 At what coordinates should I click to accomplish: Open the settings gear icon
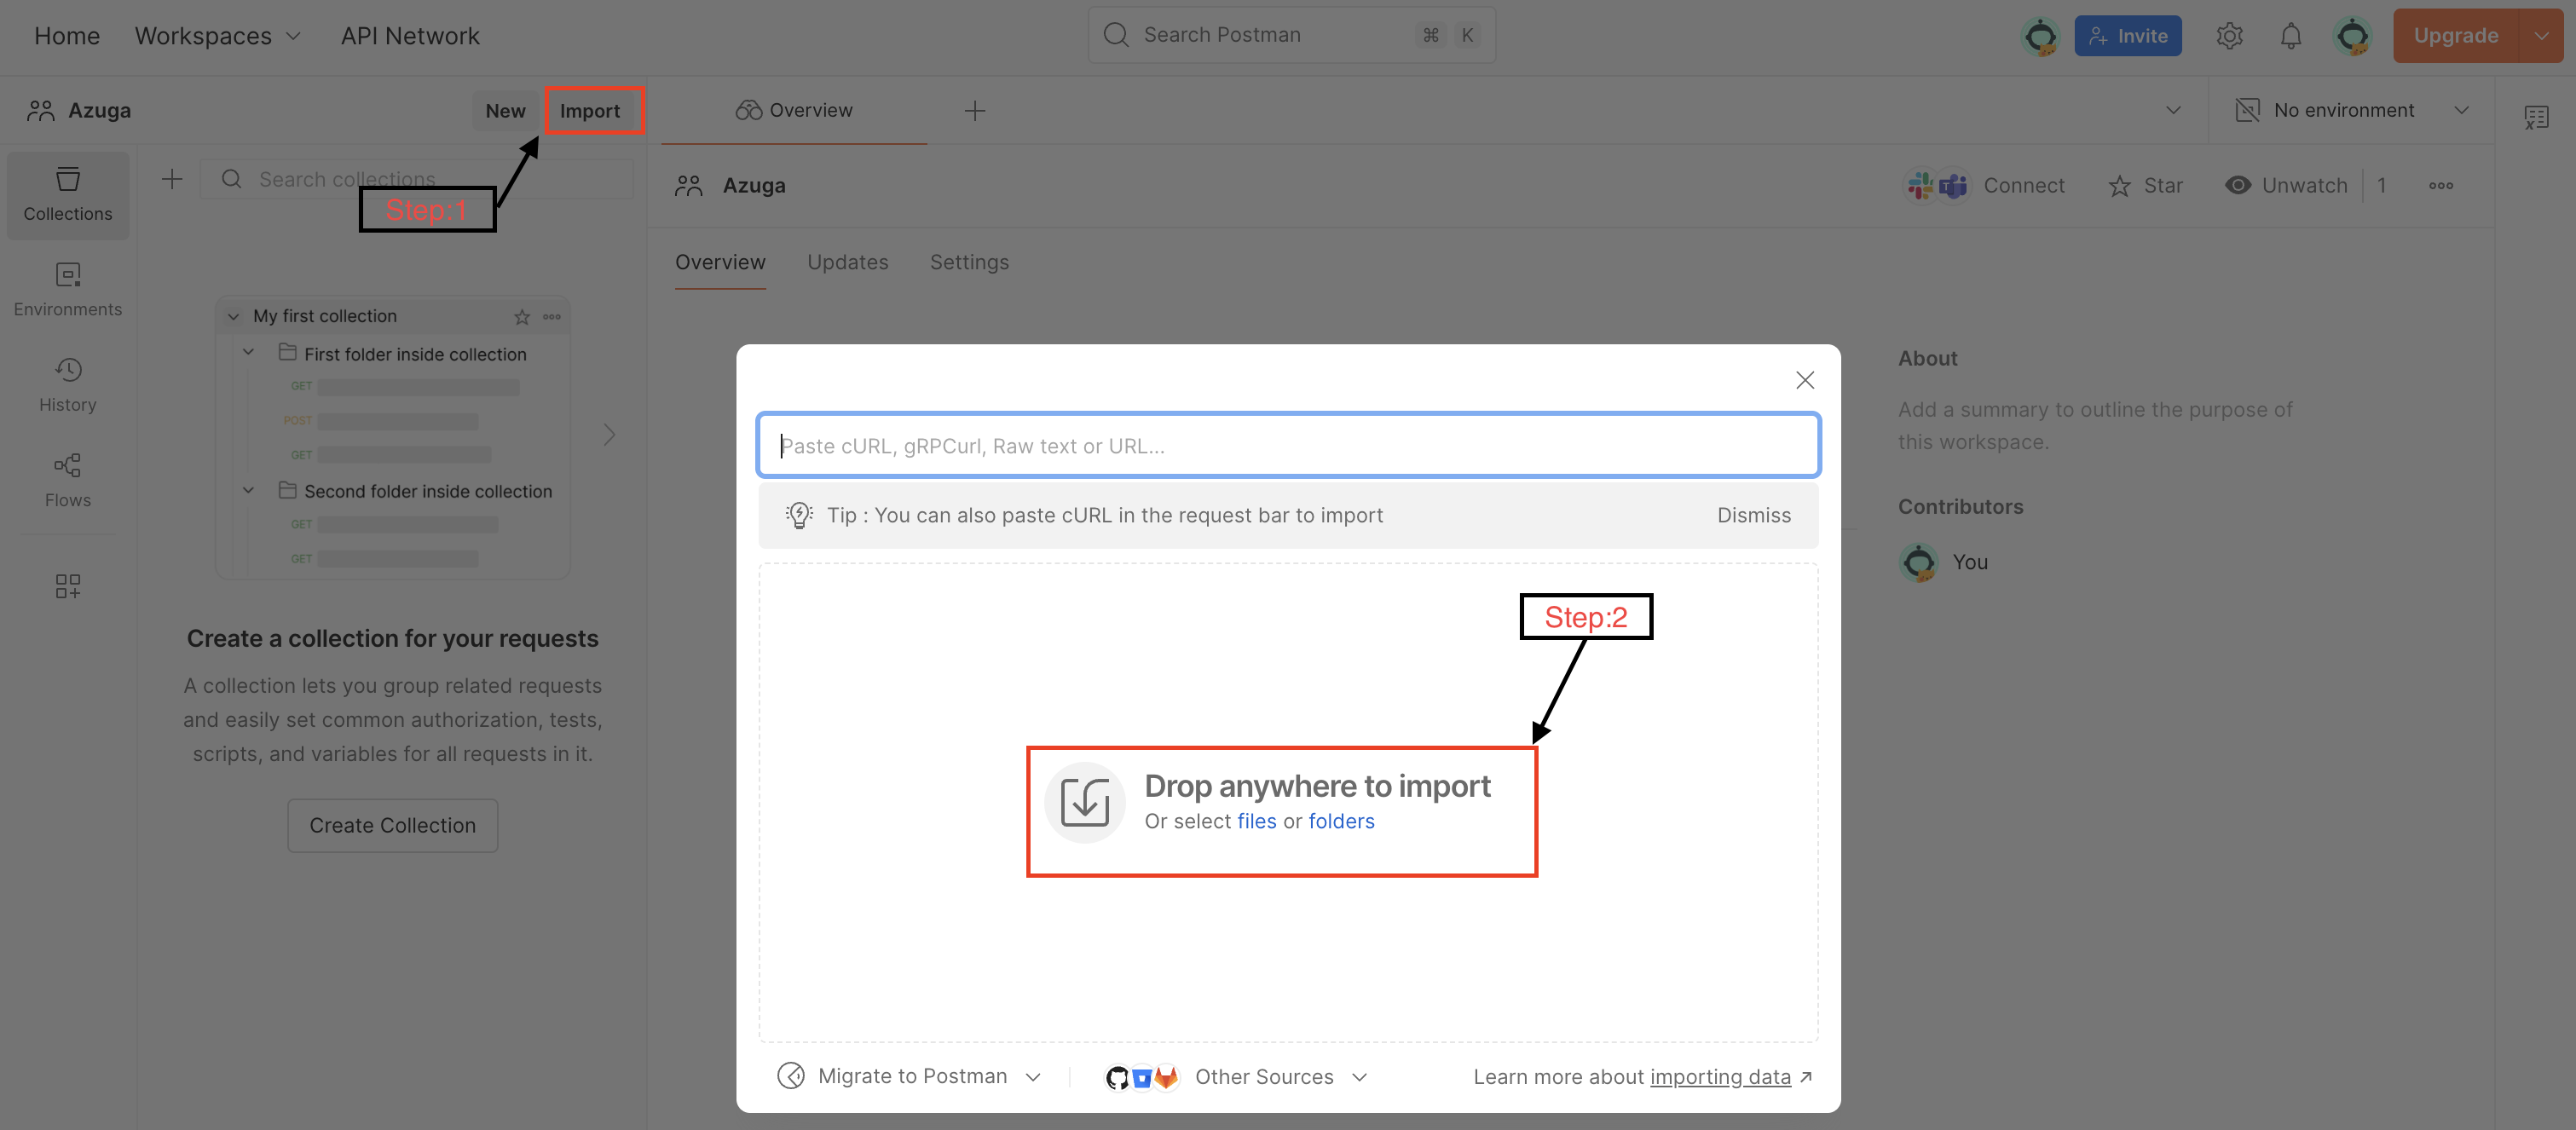point(2229,37)
